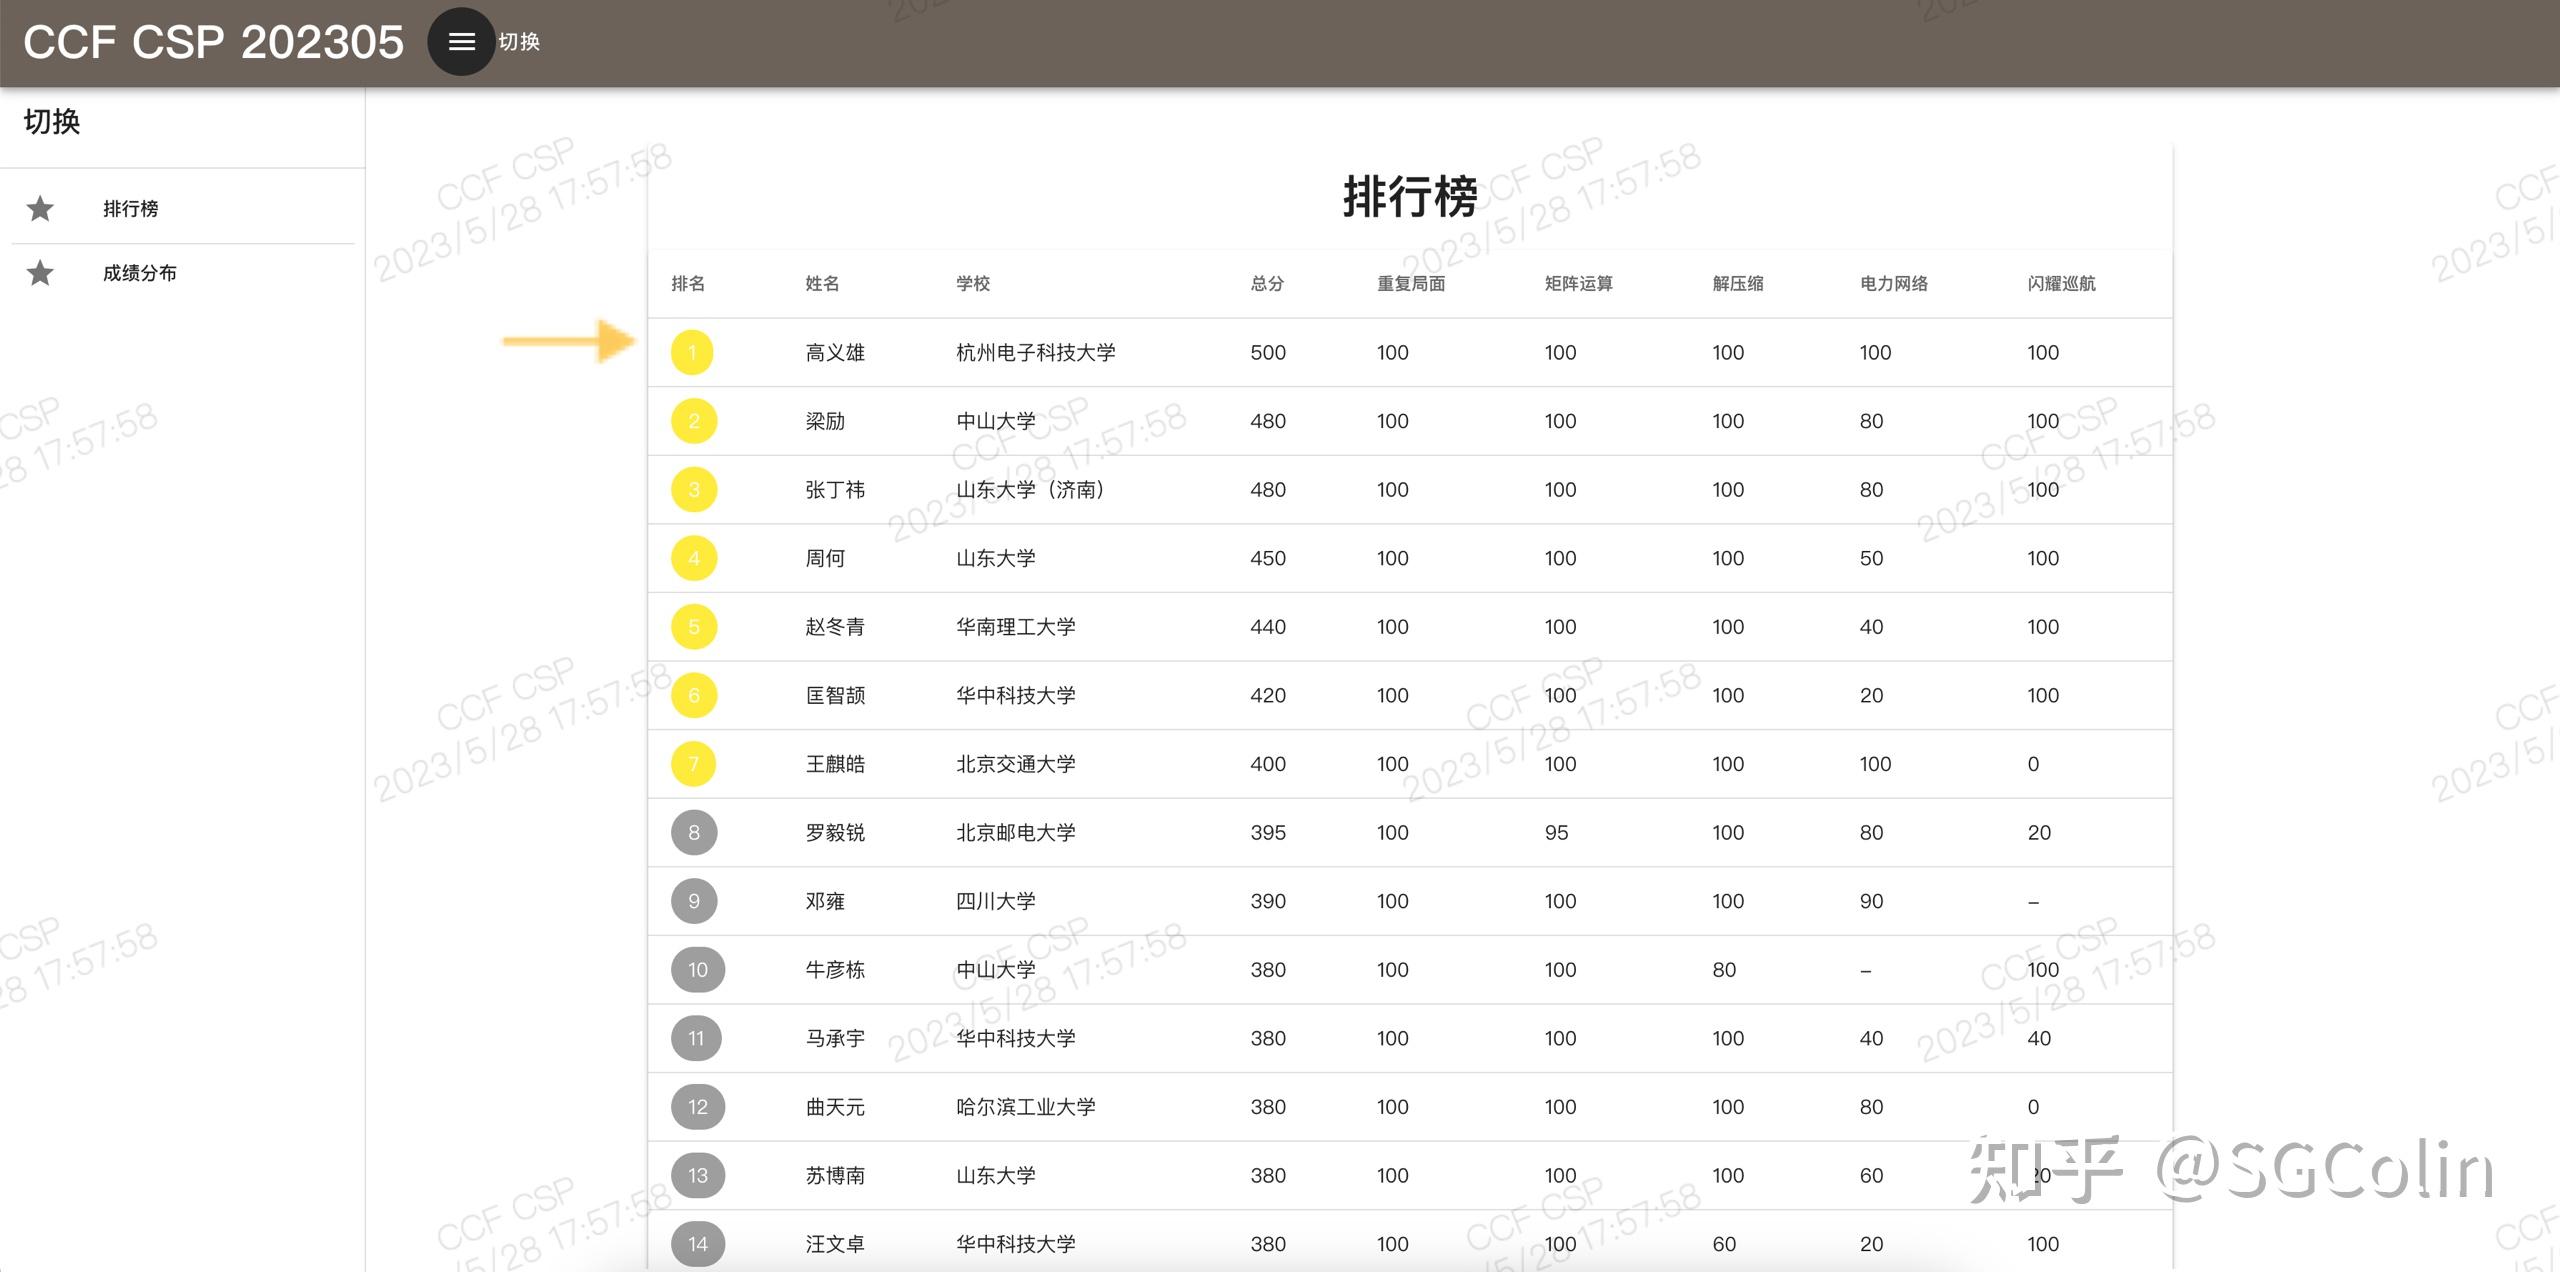Image resolution: width=2560 pixels, height=1272 pixels.
Task: Click the yellow rank badge 7
Action: [x=693, y=764]
